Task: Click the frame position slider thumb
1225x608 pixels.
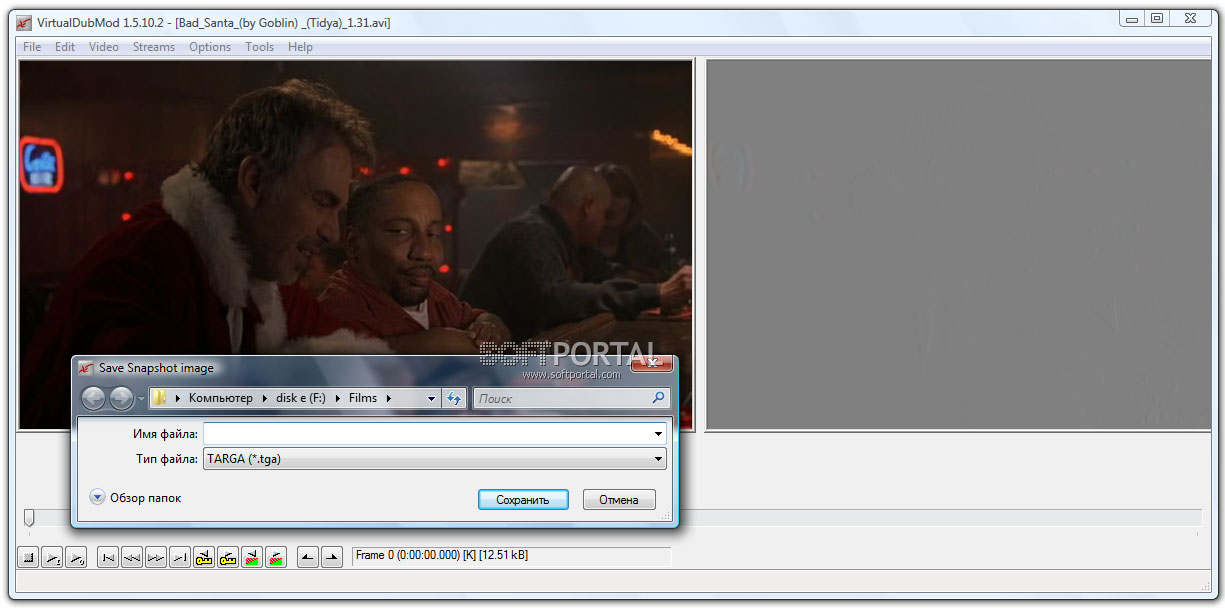Action: 29,517
